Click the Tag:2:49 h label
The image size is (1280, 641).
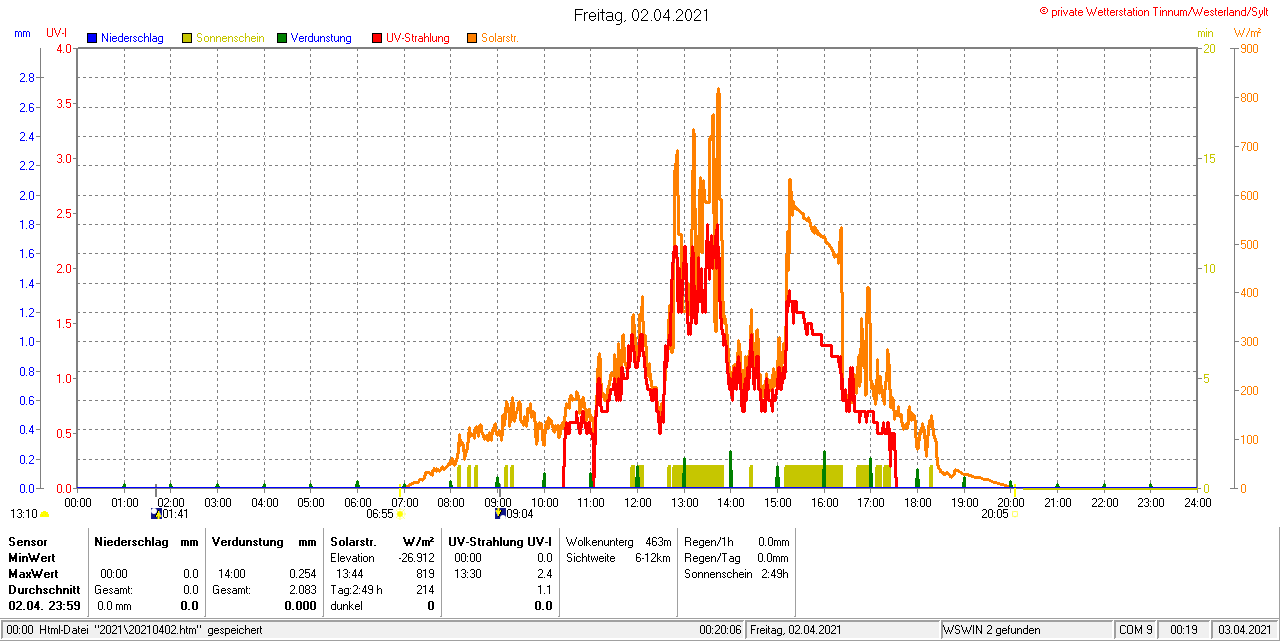(x=356, y=590)
